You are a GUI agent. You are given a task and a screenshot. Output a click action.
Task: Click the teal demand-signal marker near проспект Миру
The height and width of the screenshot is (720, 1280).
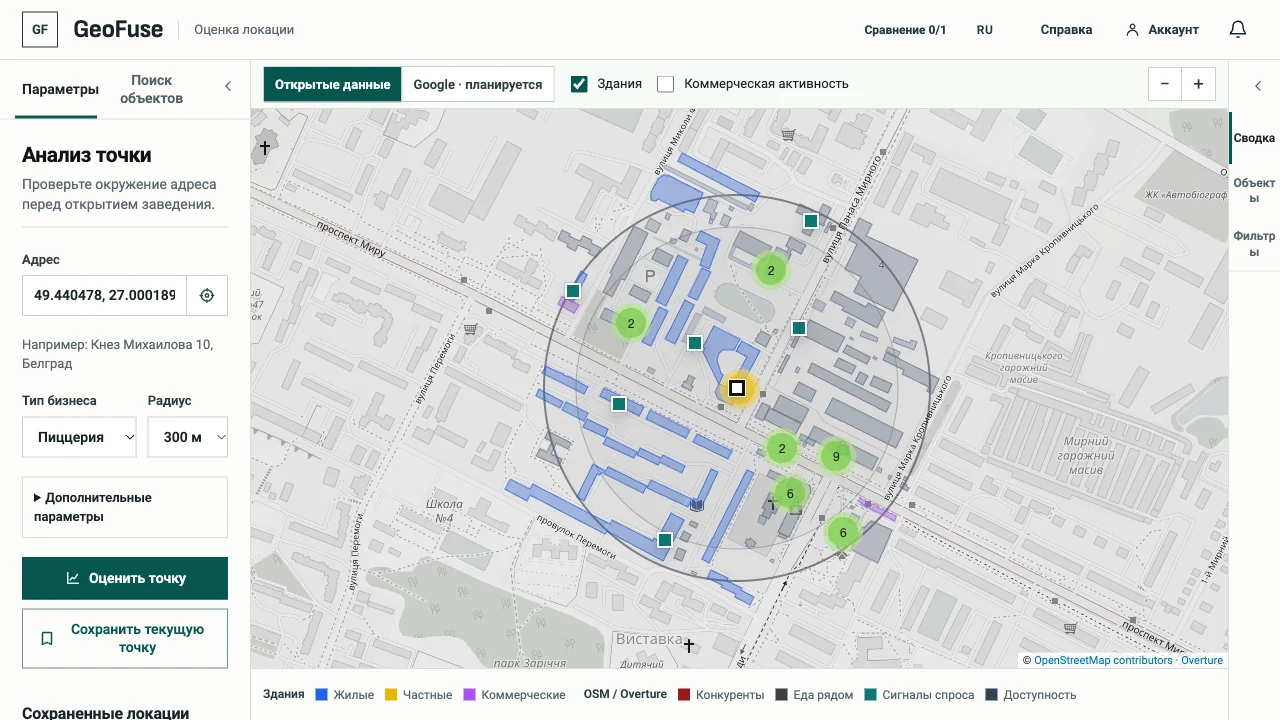coord(573,291)
